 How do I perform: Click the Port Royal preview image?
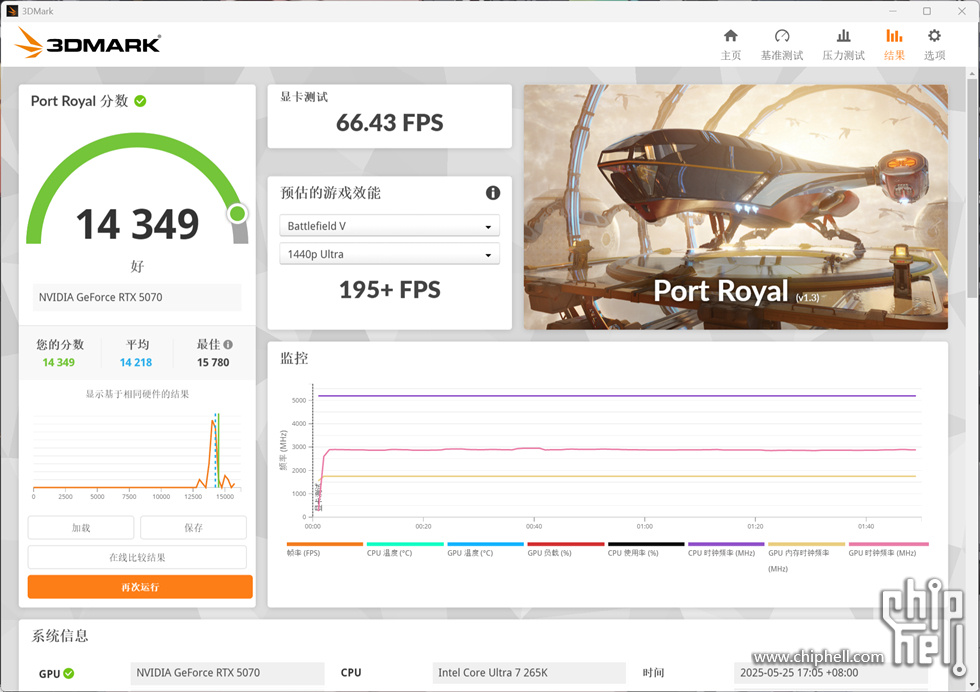tap(736, 207)
